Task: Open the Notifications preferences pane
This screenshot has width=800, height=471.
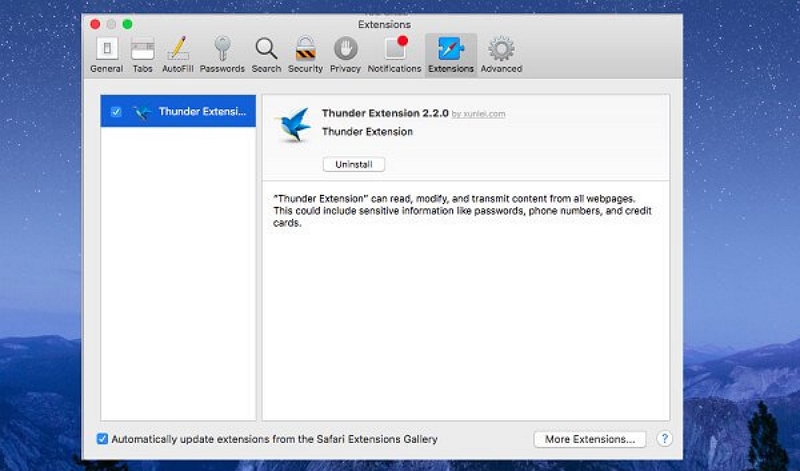Action: tap(394, 55)
